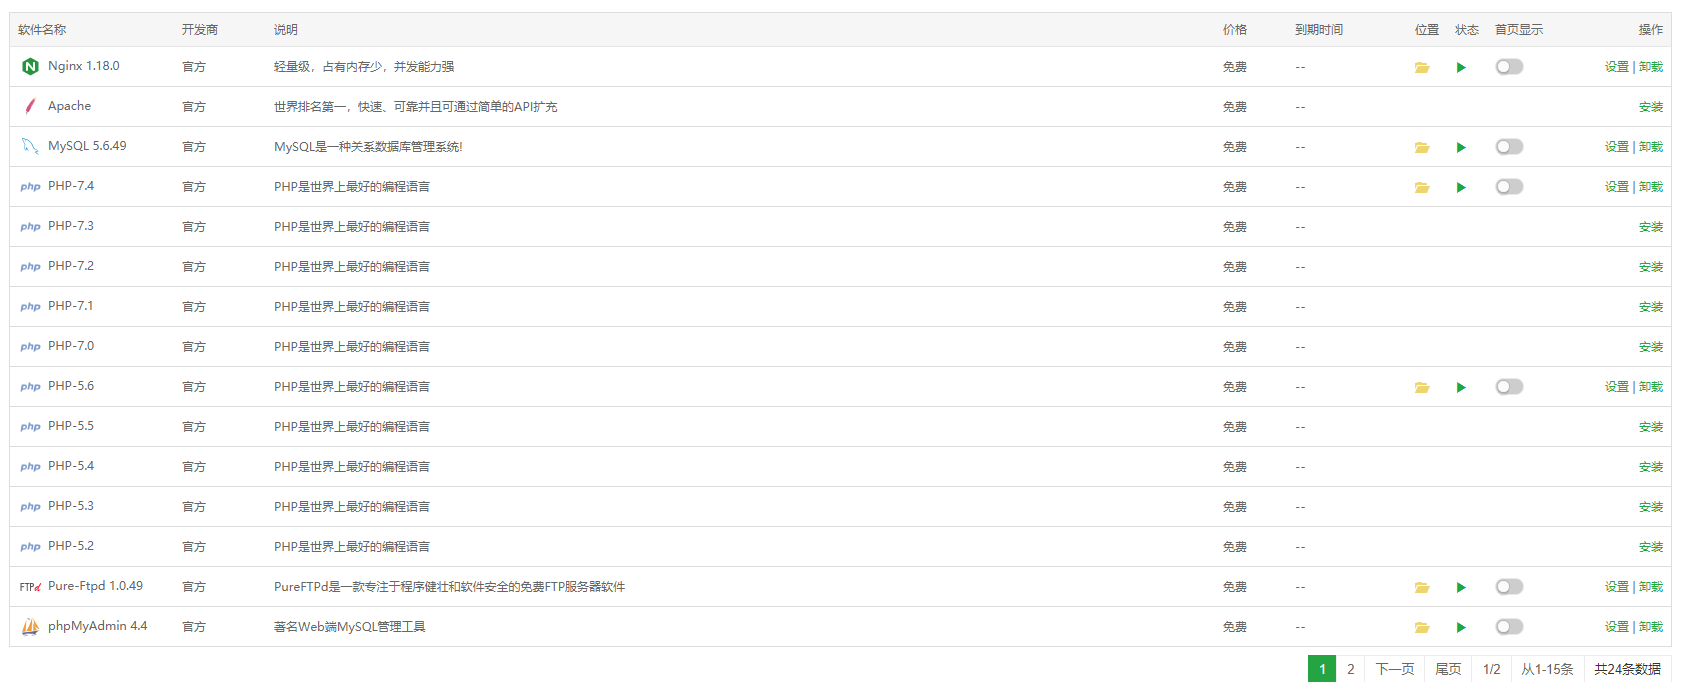This screenshot has width=1684, height=682.
Task: Open settings (设置) for MySQL 5.6.49
Action: 1616,147
